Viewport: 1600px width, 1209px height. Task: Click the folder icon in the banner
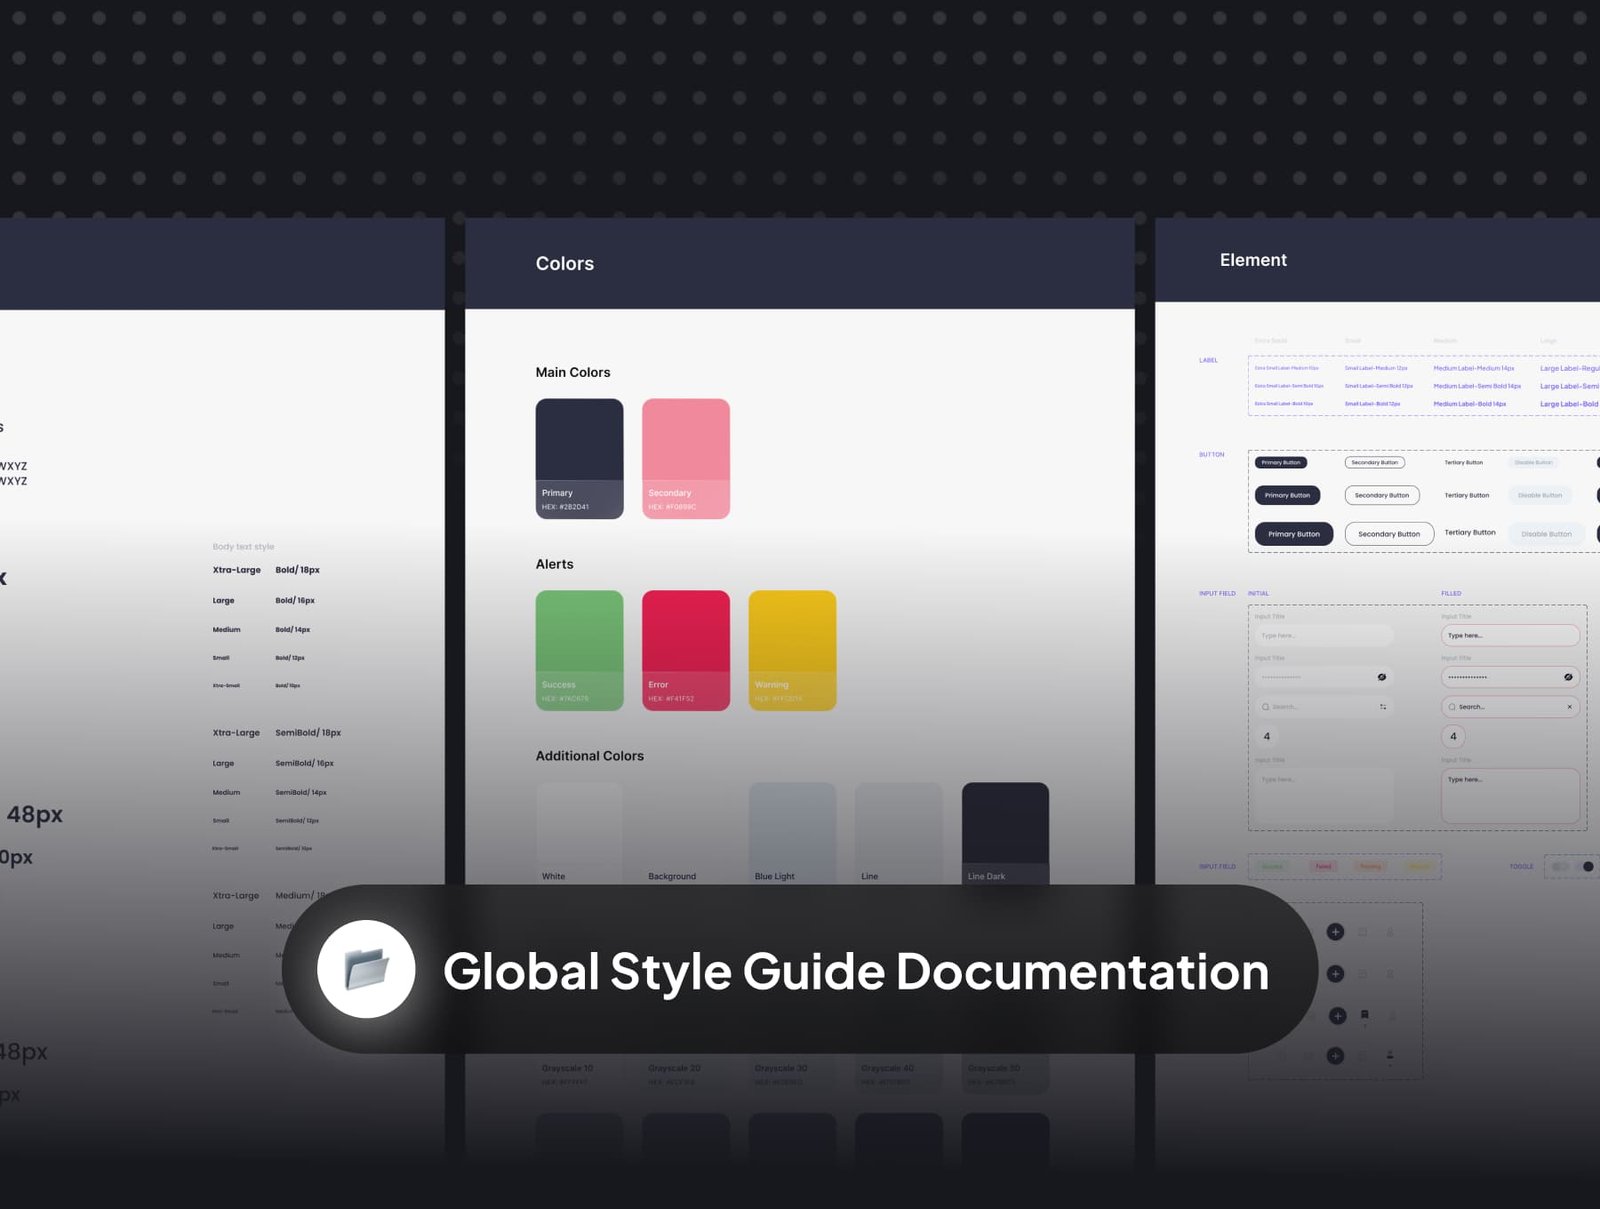click(366, 969)
